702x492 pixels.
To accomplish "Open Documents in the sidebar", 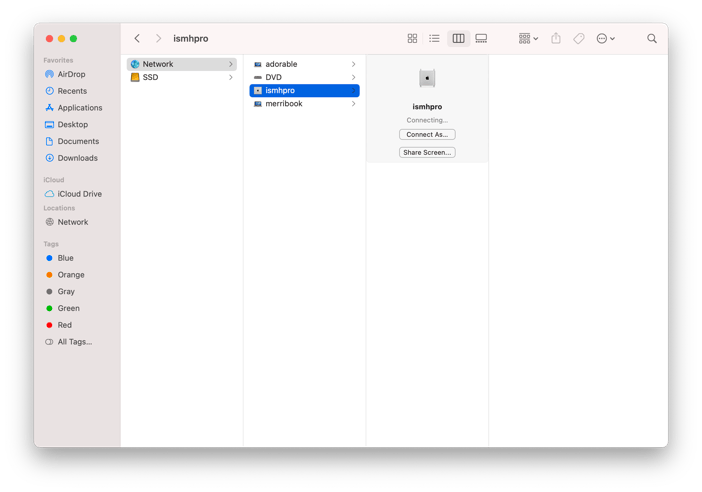I will pyautogui.click(x=72, y=141).
